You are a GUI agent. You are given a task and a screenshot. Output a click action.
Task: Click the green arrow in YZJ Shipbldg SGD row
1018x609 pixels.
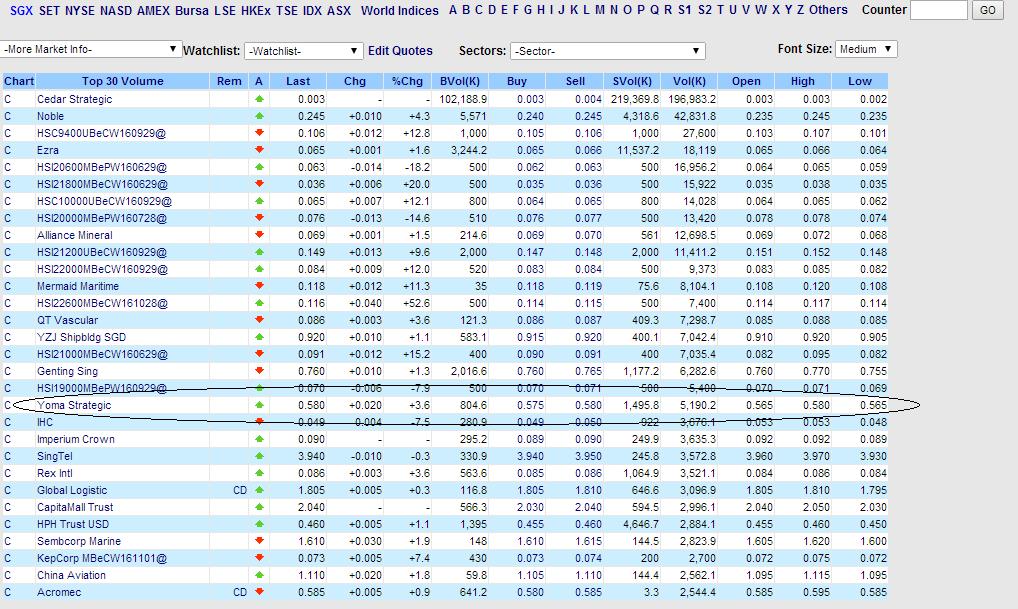click(x=259, y=337)
